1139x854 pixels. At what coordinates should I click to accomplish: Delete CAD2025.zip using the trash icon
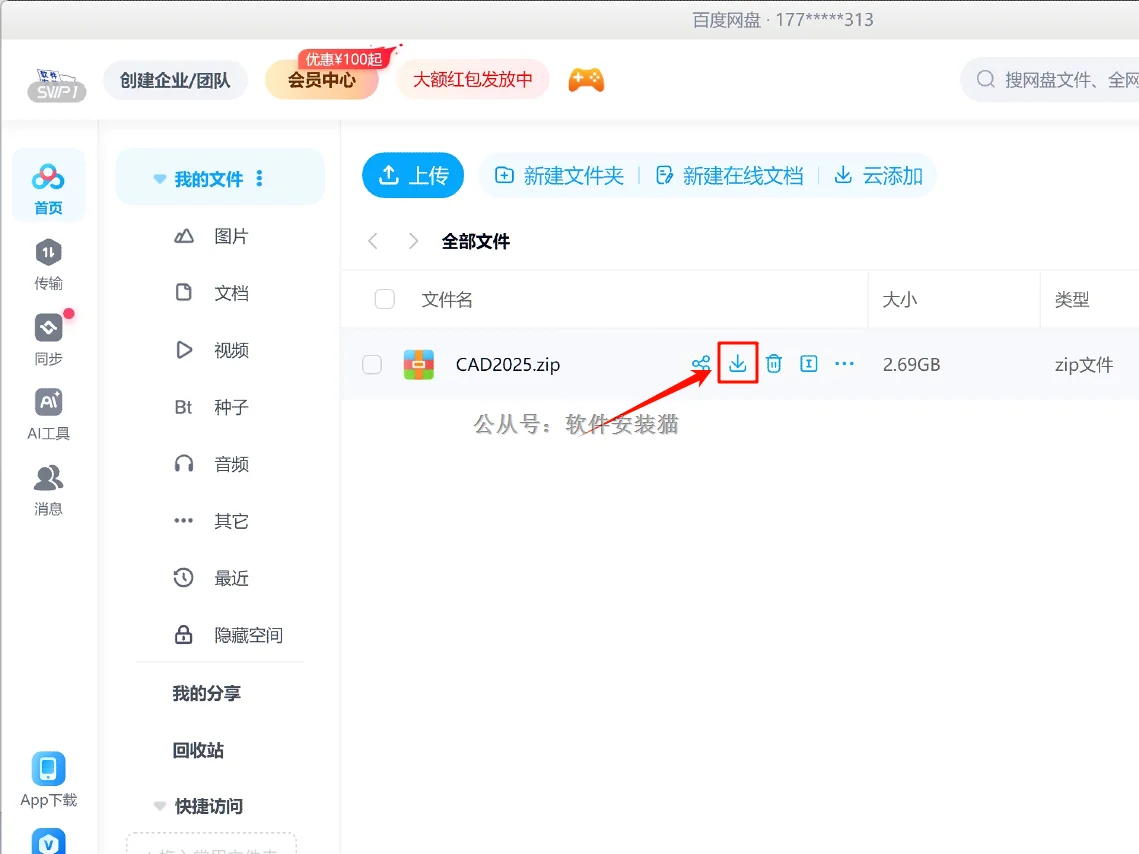click(772, 363)
